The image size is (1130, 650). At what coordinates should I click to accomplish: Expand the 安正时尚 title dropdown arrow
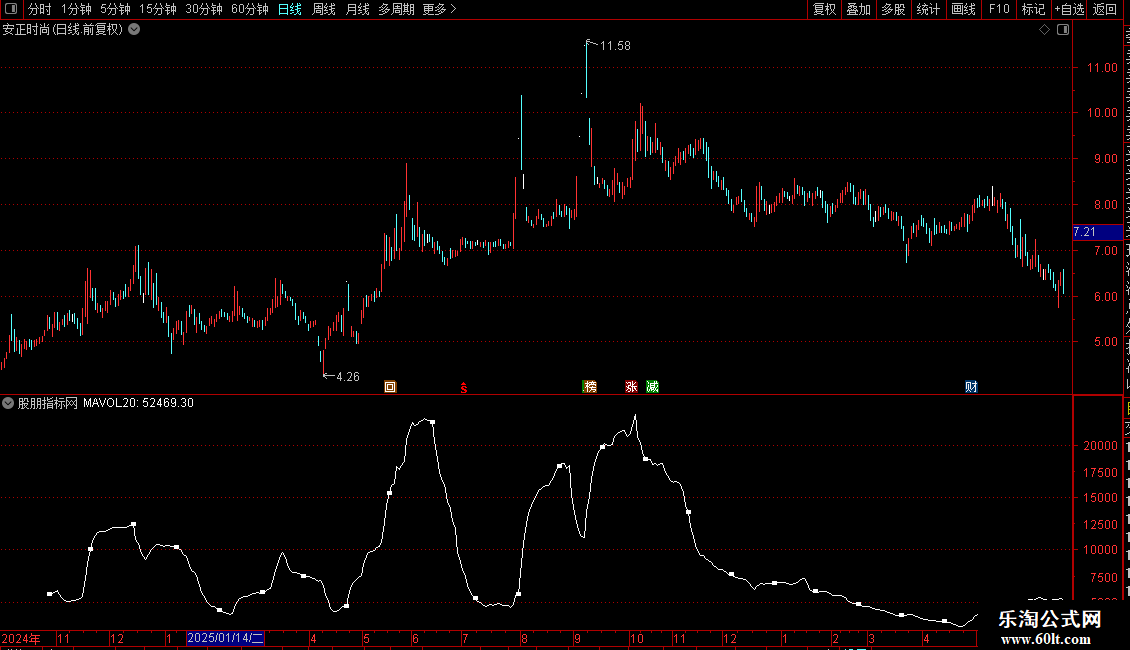134,30
